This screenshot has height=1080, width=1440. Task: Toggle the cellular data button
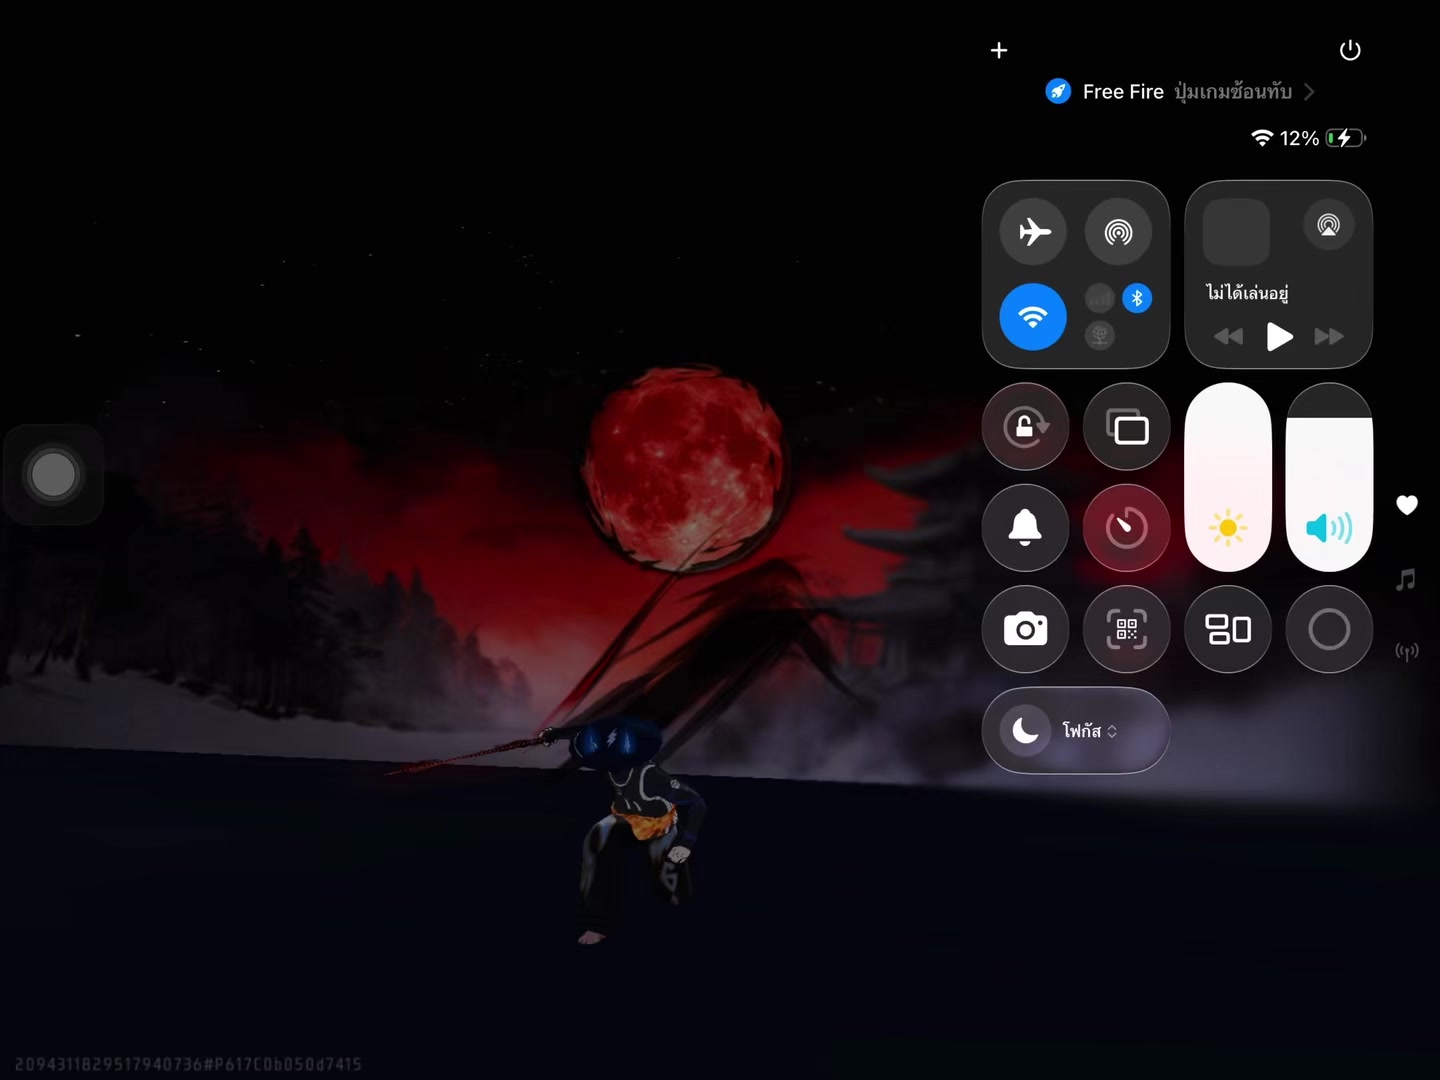click(x=1099, y=298)
